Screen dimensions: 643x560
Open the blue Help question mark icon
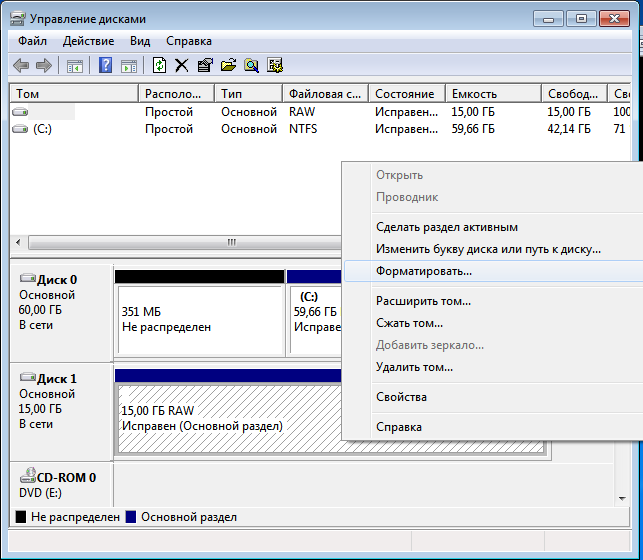point(105,65)
